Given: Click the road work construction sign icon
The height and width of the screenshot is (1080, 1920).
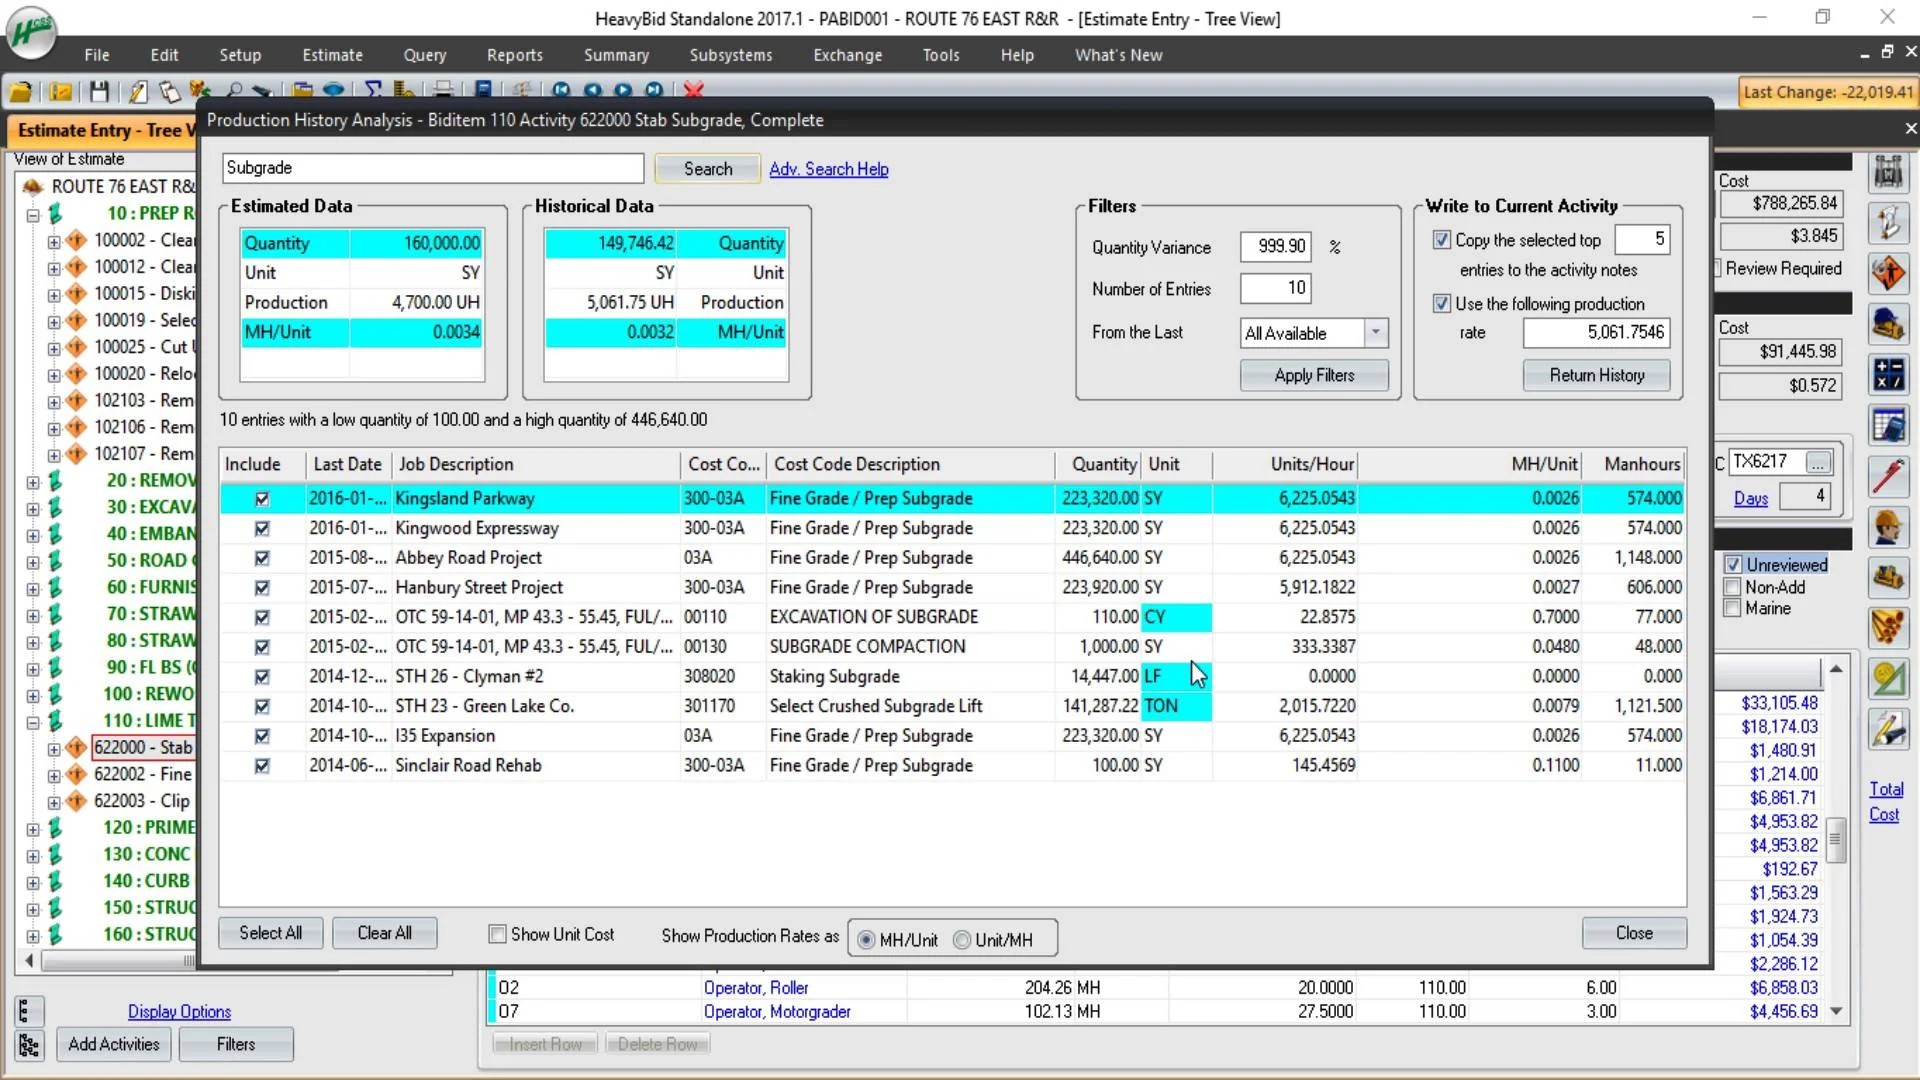Looking at the screenshot, I should (1888, 273).
